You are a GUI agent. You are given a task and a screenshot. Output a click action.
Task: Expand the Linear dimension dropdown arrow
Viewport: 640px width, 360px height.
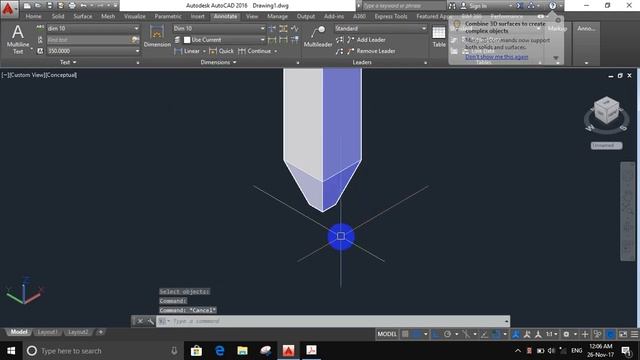pyautogui.click(x=204, y=51)
